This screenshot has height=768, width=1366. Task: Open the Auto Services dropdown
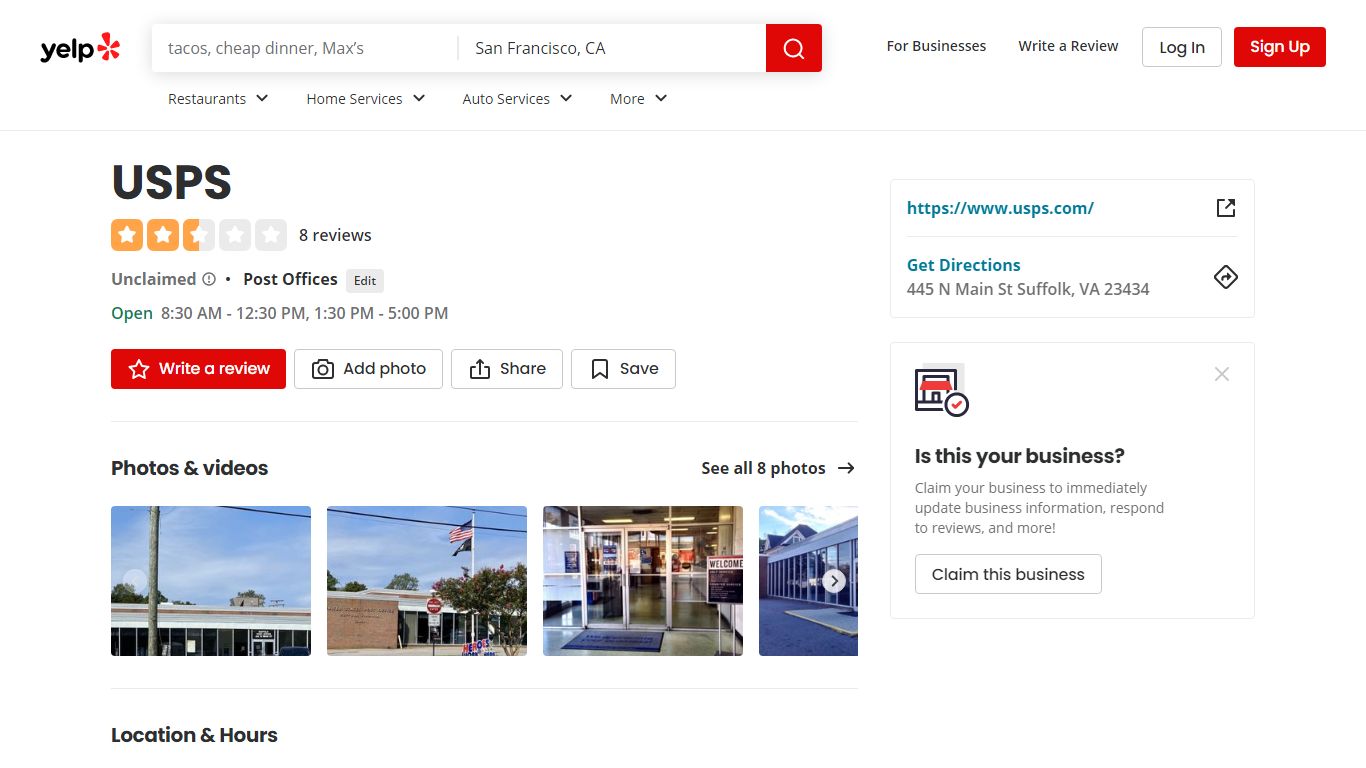[518, 99]
